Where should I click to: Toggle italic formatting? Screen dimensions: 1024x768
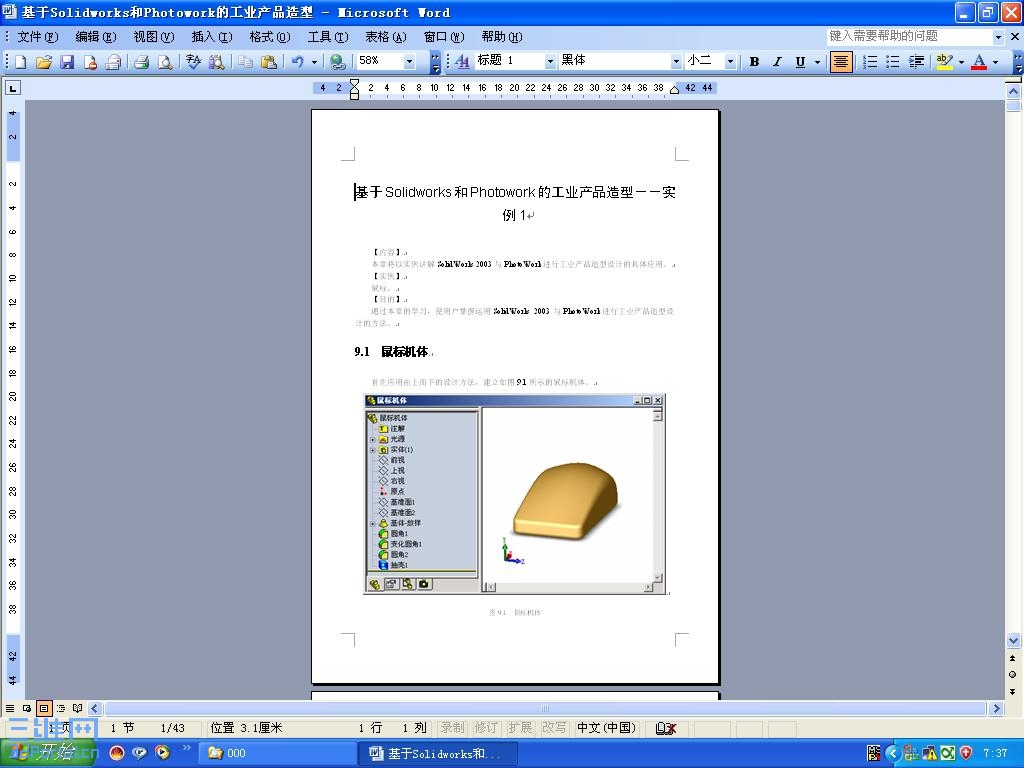[777, 61]
